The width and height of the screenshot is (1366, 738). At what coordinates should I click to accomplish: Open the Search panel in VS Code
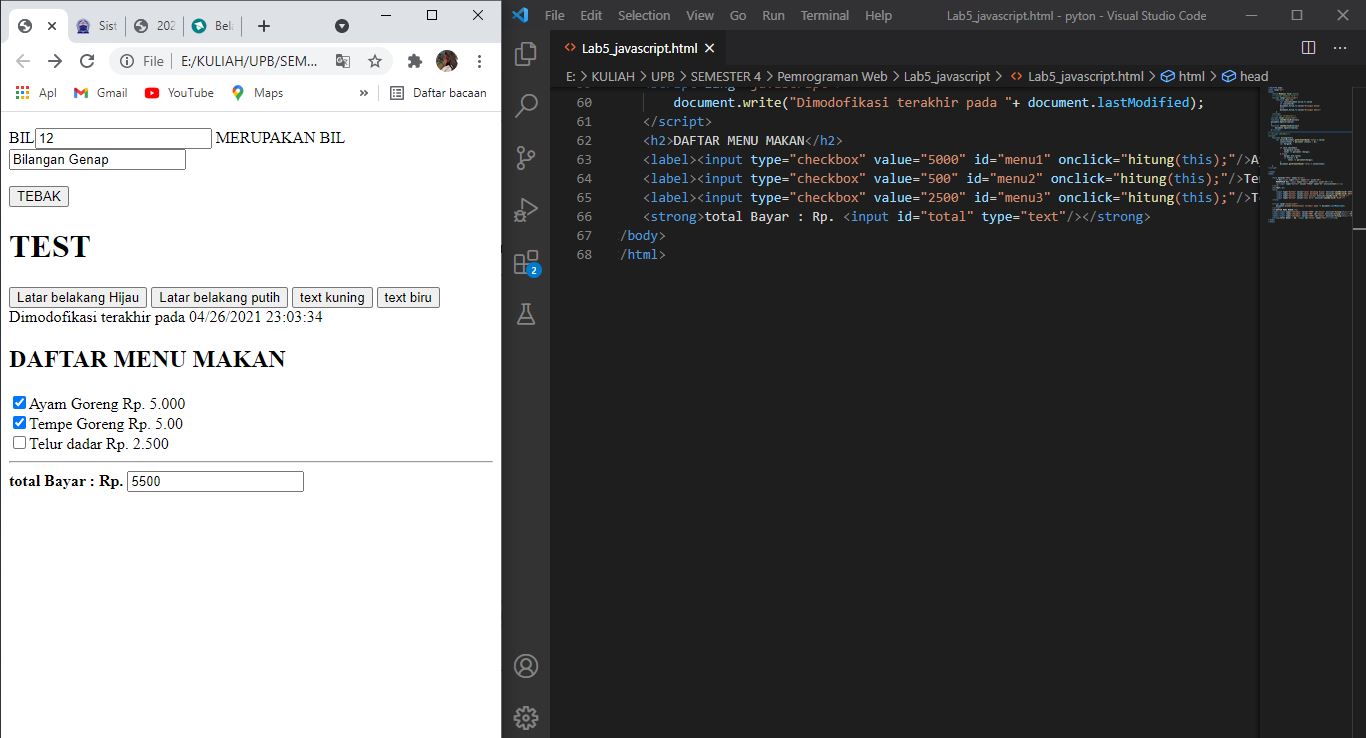pos(526,105)
